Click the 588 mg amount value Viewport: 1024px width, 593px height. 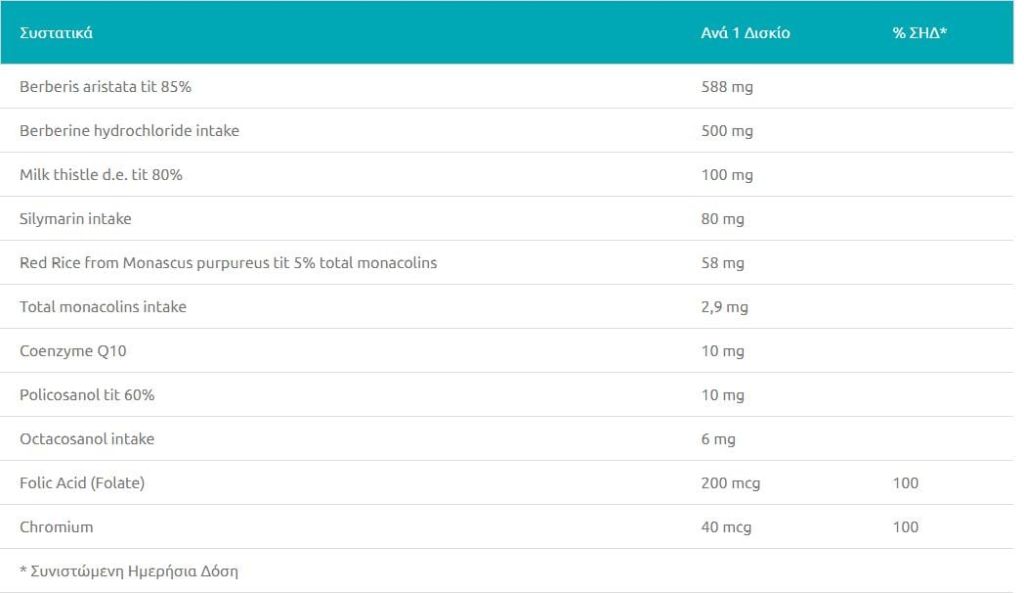pos(727,87)
